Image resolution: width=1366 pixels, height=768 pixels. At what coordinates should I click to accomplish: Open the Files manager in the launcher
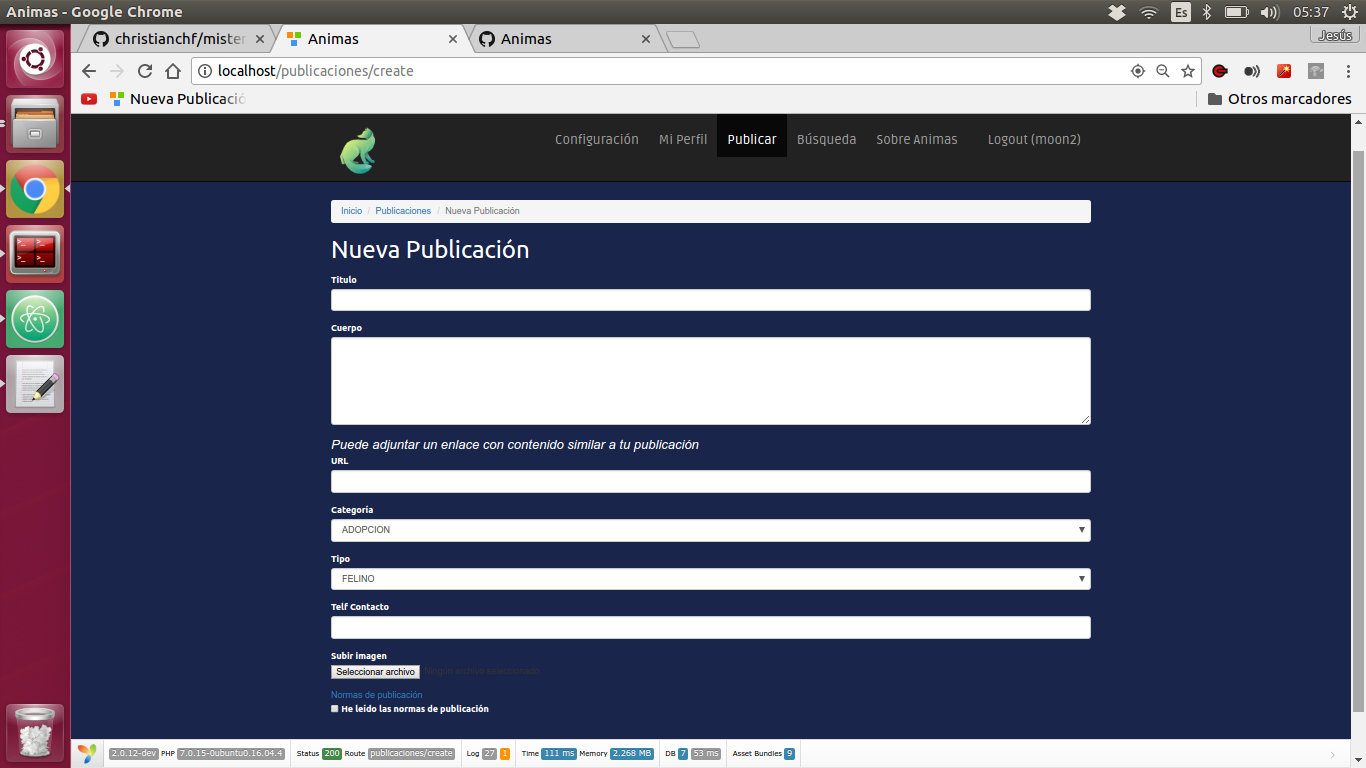35,124
